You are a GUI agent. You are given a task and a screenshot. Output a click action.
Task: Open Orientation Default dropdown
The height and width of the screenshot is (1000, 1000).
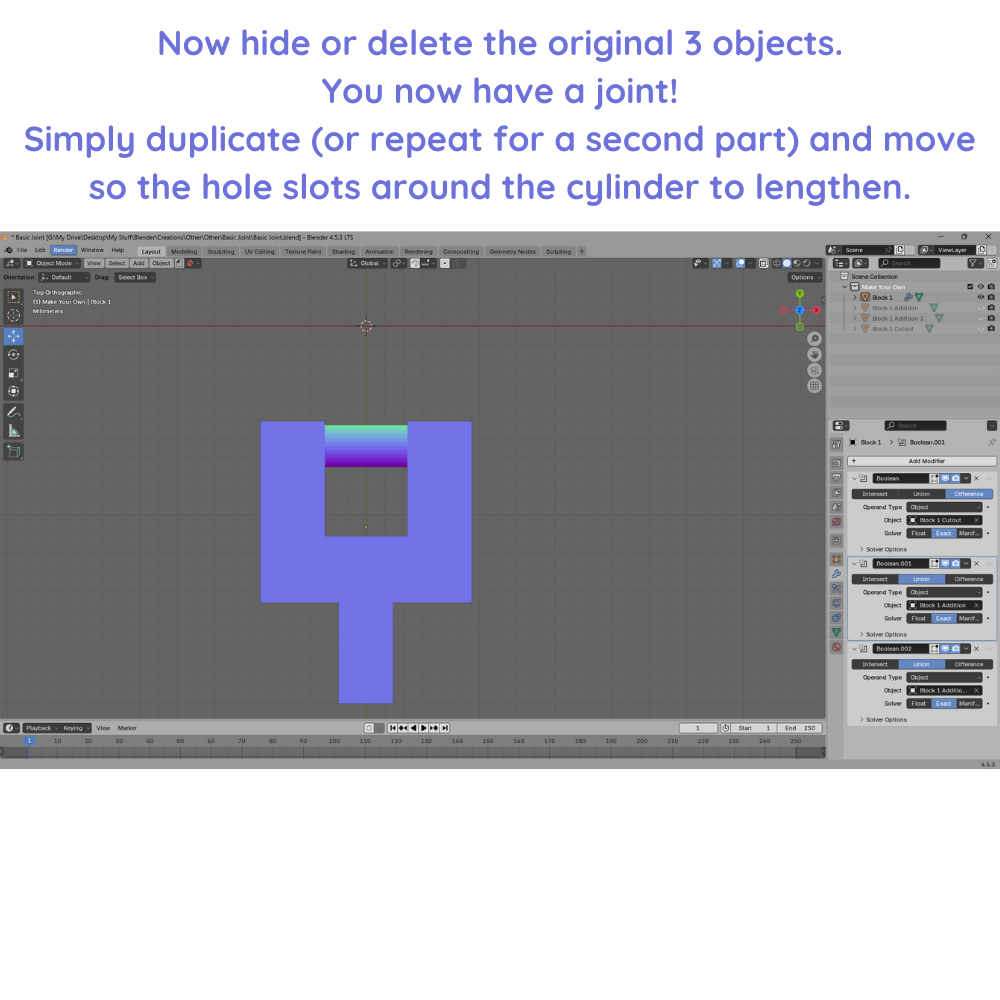64,277
